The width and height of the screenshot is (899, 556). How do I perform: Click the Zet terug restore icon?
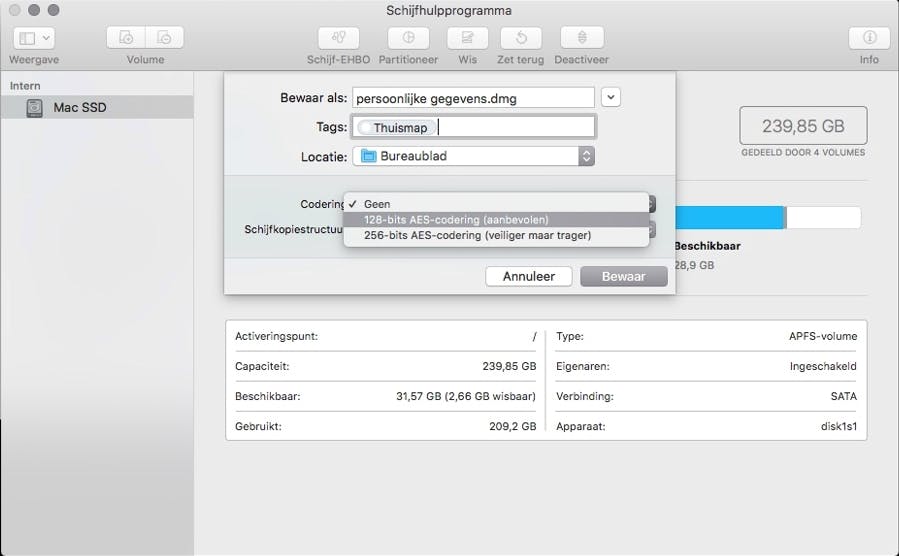pos(520,38)
